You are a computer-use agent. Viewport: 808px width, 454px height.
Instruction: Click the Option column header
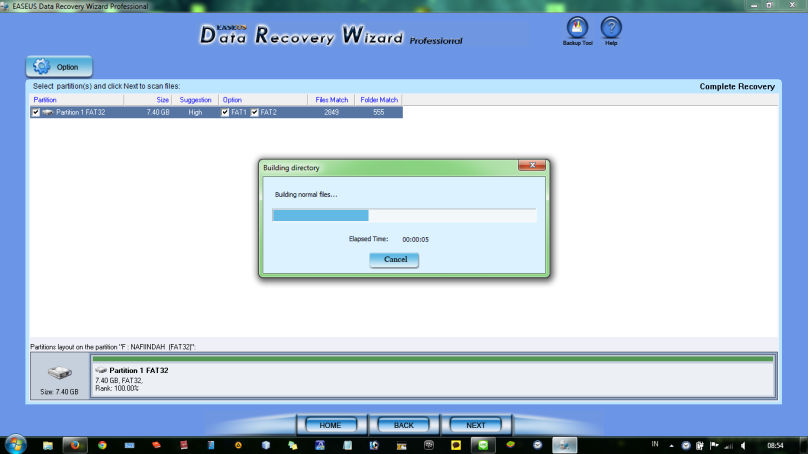[x=263, y=100]
